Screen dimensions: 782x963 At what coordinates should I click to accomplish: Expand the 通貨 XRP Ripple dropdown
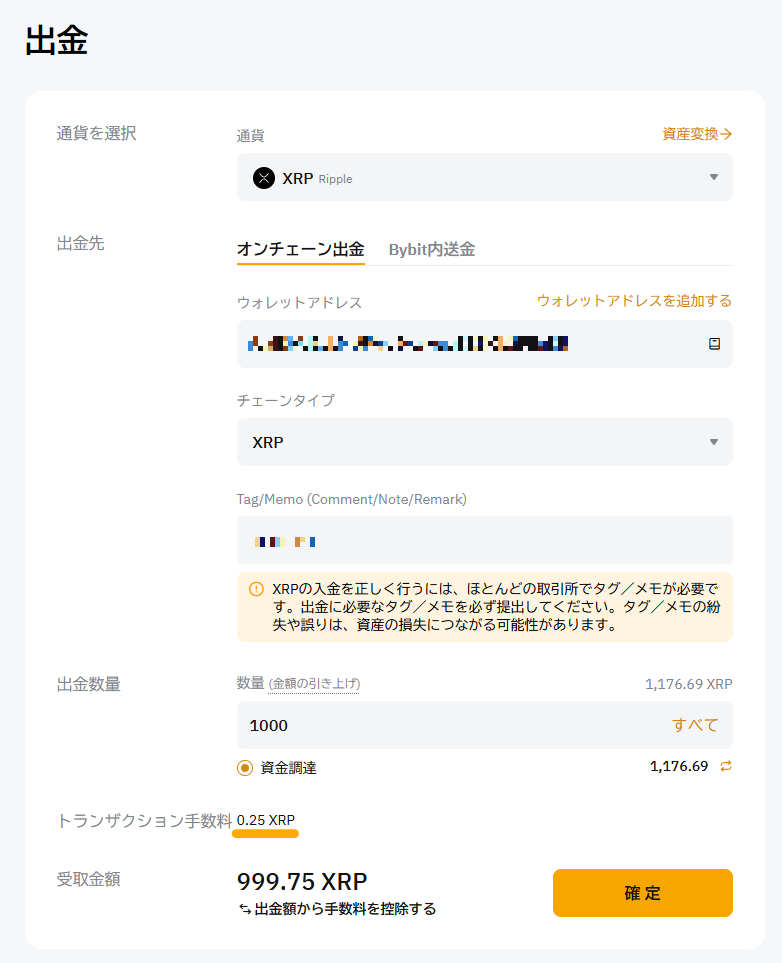[485, 177]
